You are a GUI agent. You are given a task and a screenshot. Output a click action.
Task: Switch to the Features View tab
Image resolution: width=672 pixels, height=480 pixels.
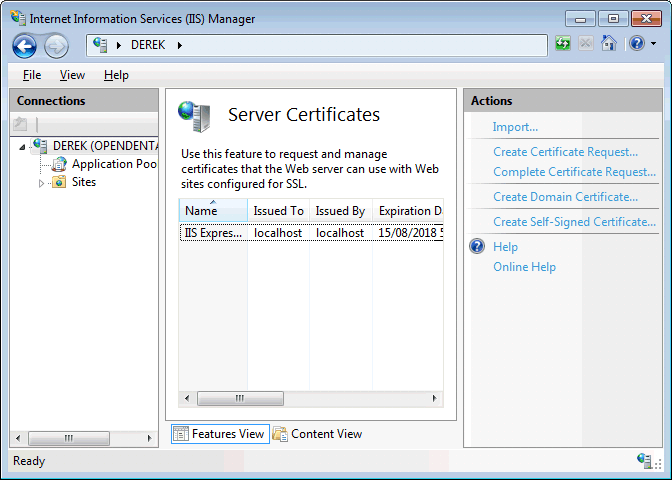[220, 434]
